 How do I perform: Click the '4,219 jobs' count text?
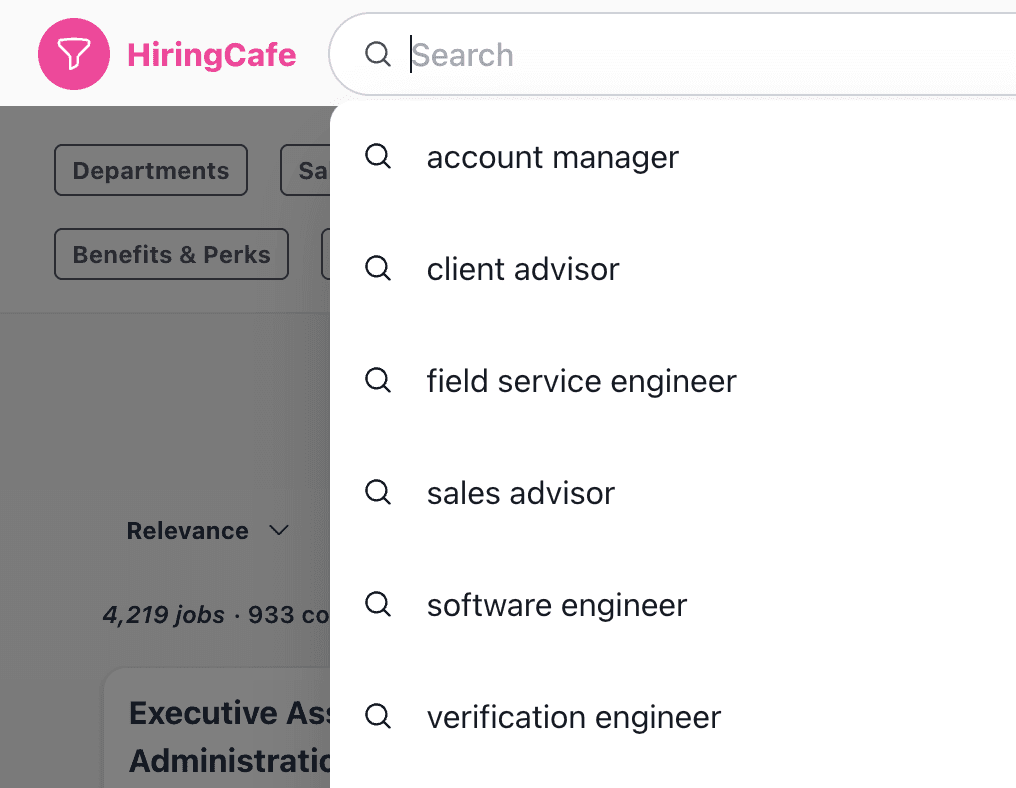pos(164,614)
